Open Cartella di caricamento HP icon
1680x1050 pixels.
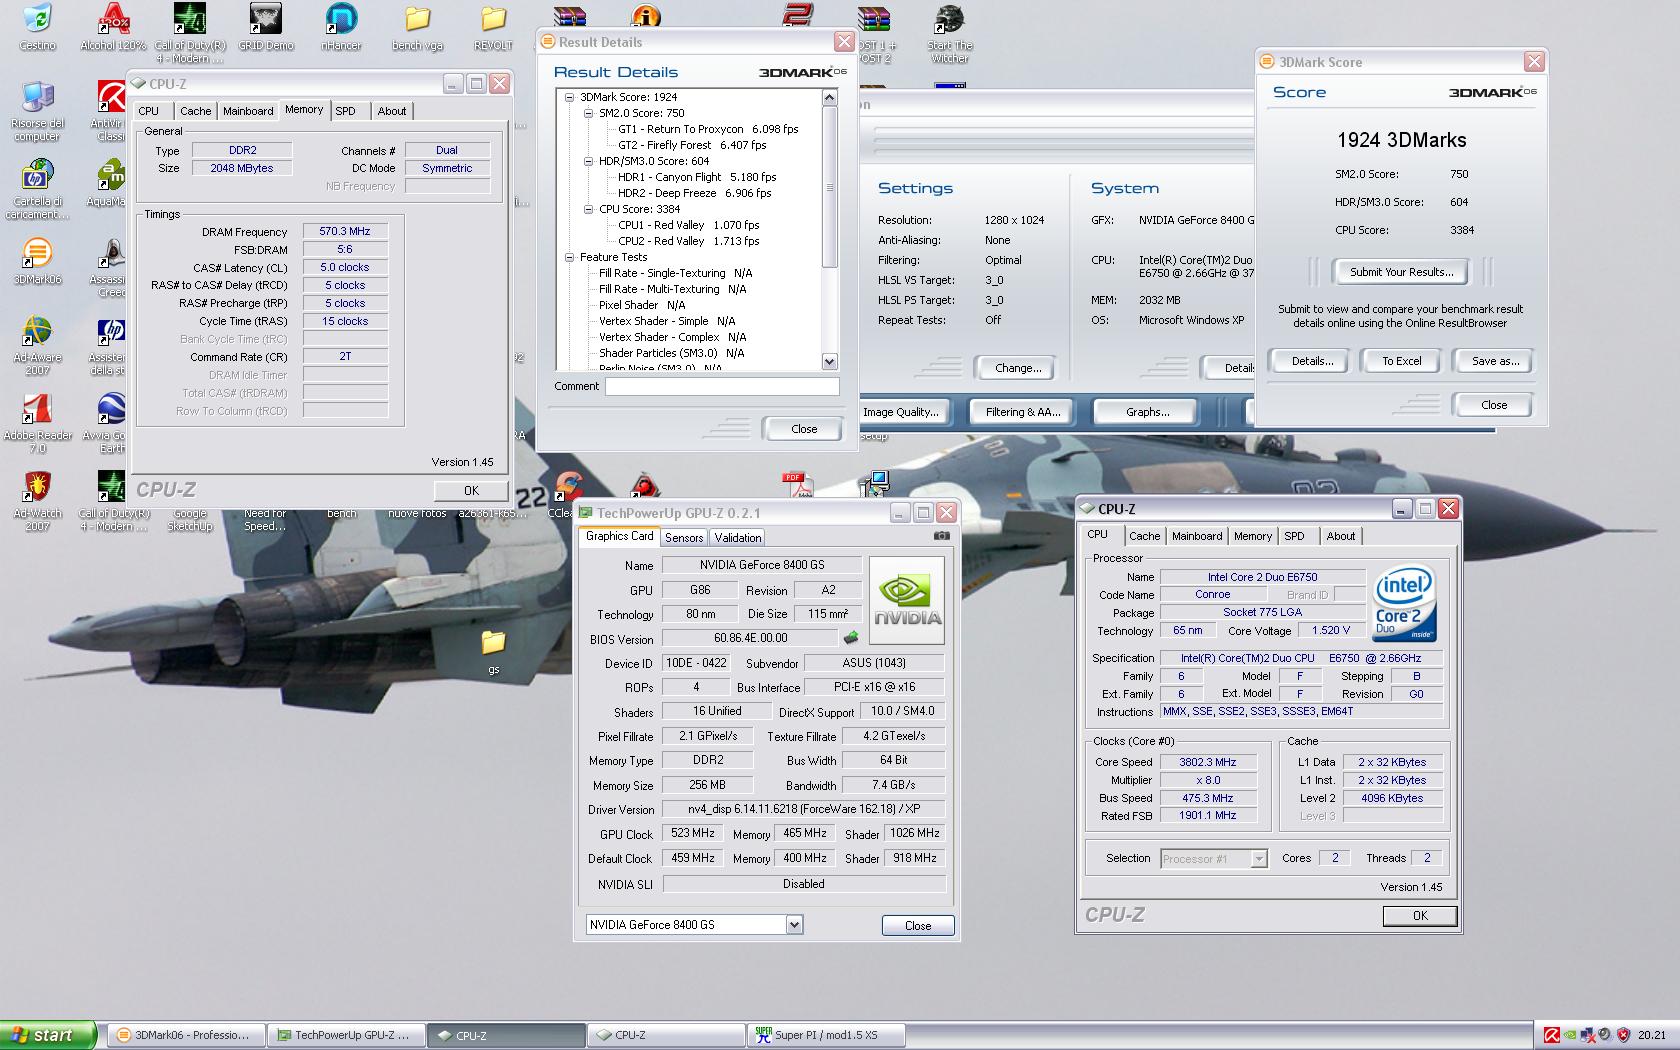pyautogui.click(x=37, y=188)
